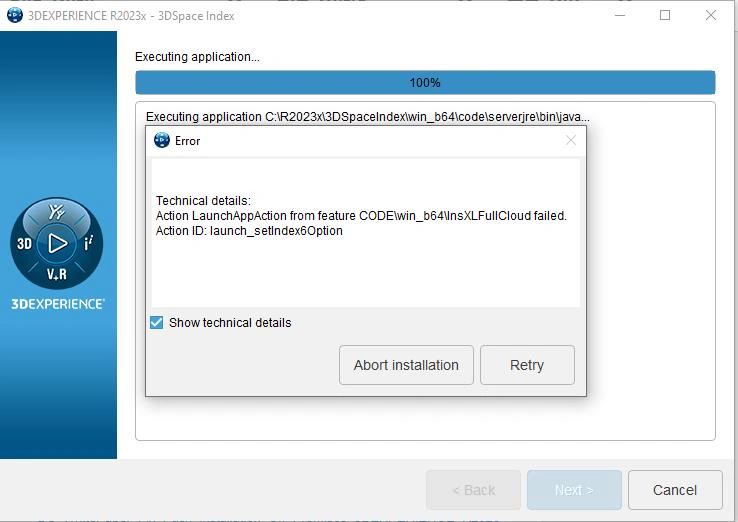Image resolution: width=738 pixels, height=522 pixels.
Task: Click the disabled Next button
Action: pos(574,490)
